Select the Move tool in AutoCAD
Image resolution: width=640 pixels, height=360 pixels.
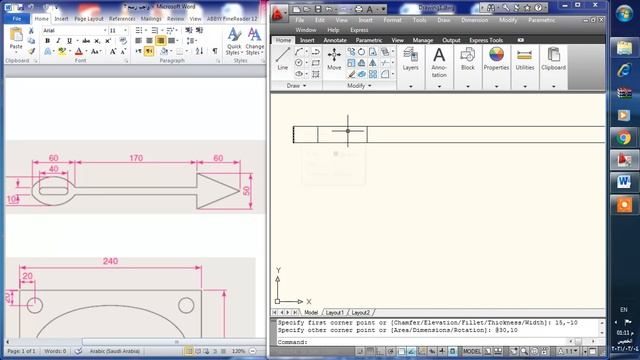(x=334, y=59)
